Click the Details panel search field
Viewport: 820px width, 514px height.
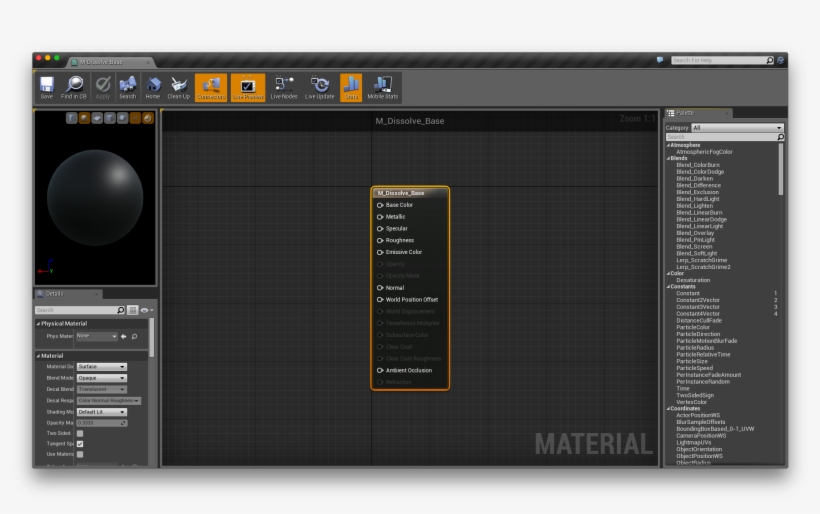[79, 310]
